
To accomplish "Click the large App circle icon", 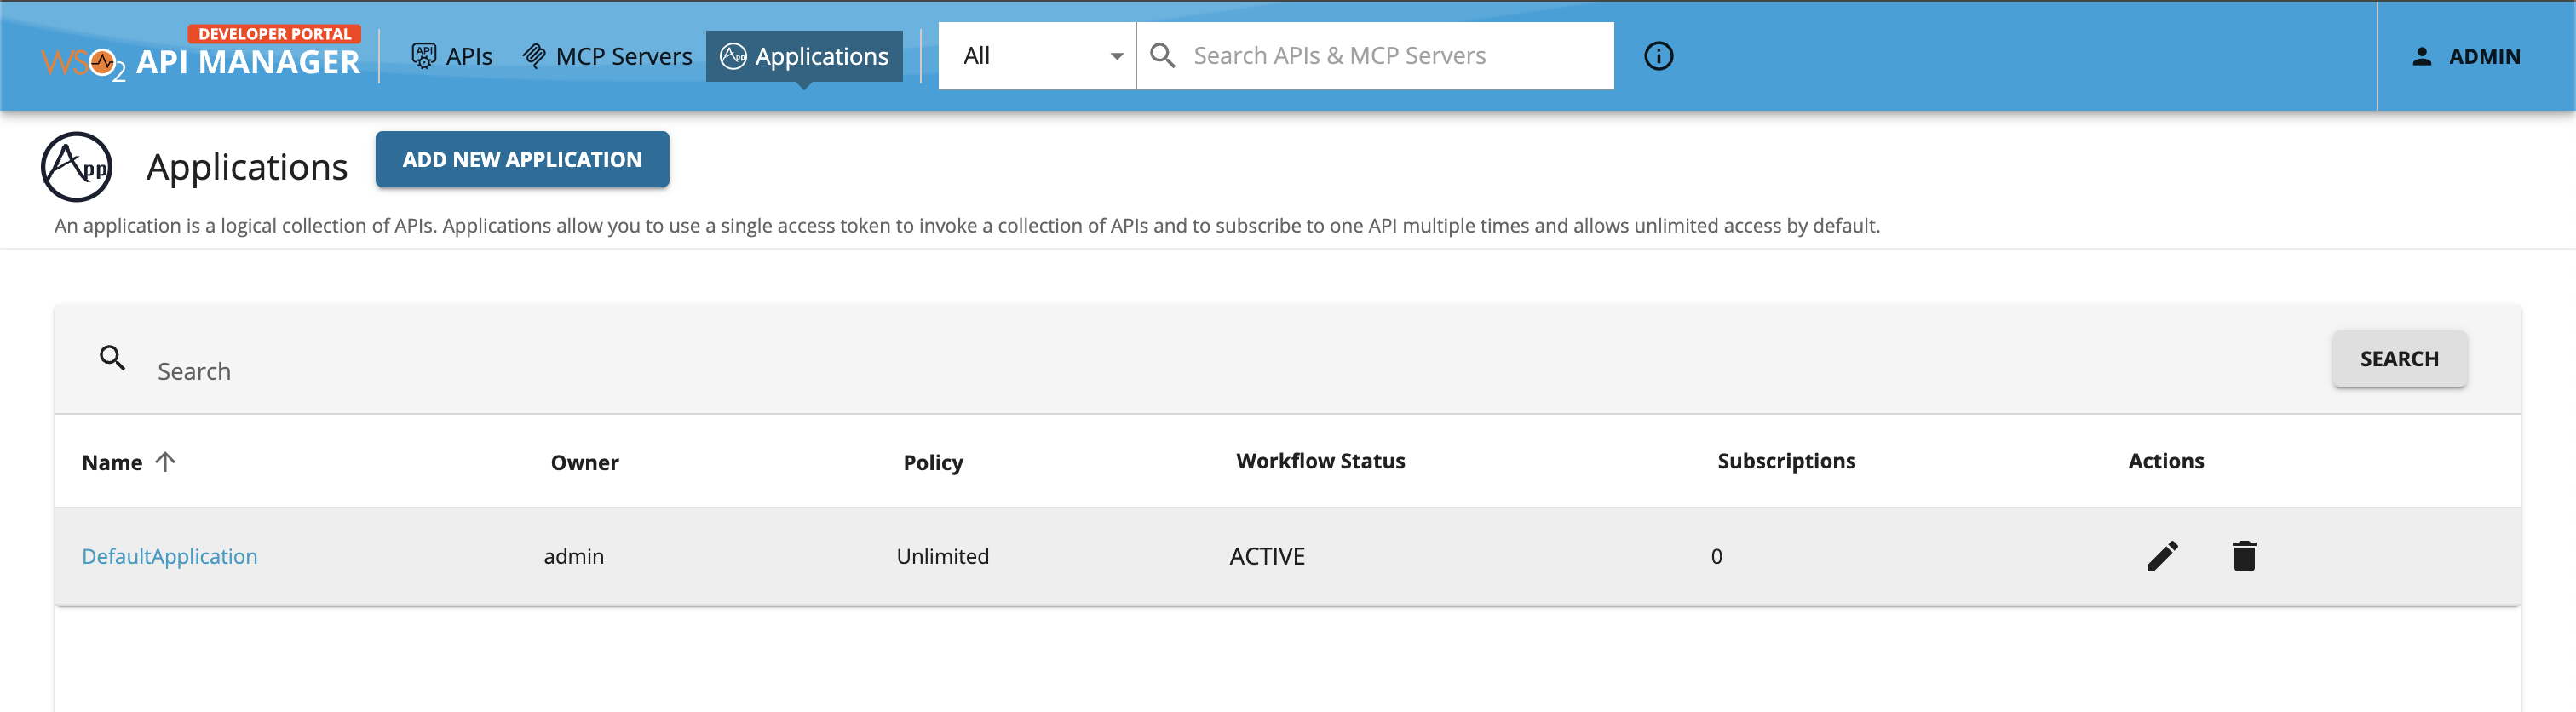I will click(x=77, y=167).
